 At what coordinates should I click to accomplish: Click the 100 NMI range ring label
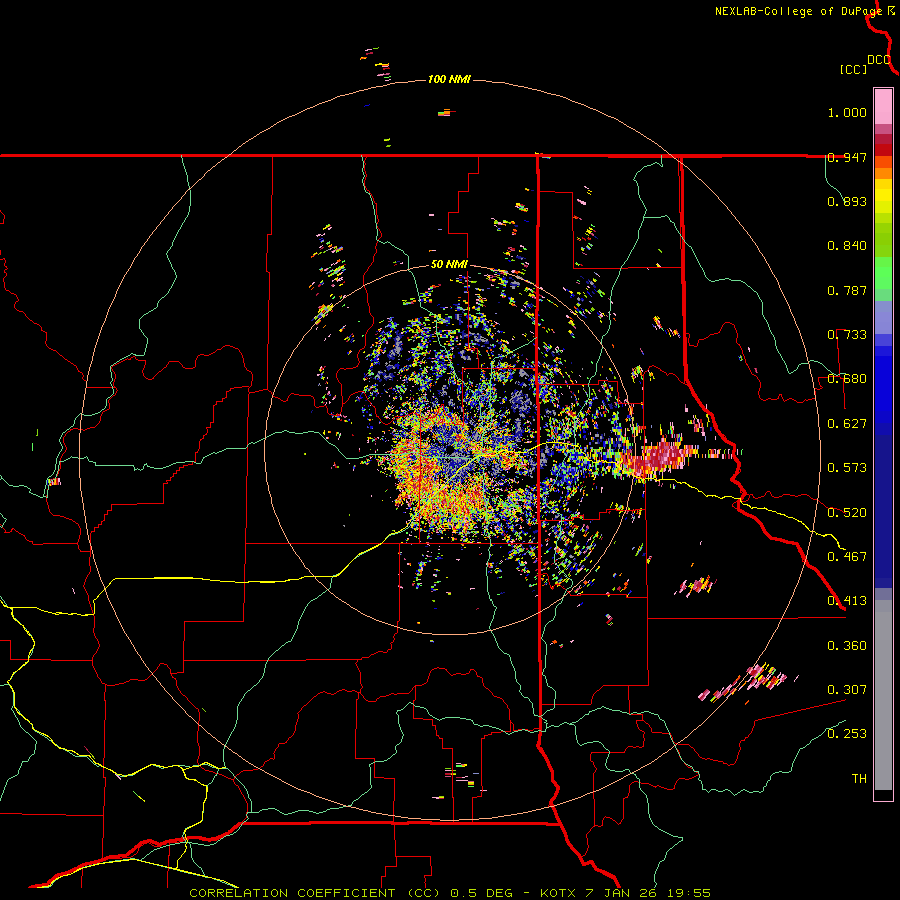coord(449,79)
